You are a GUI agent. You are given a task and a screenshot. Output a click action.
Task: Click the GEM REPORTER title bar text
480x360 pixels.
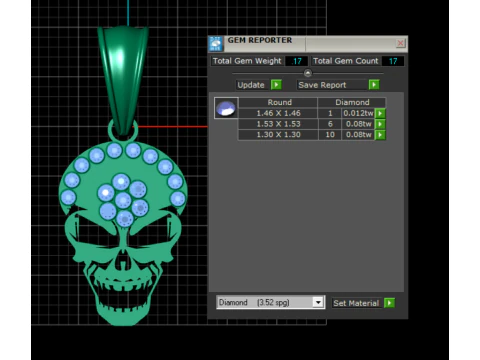[x=260, y=40]
